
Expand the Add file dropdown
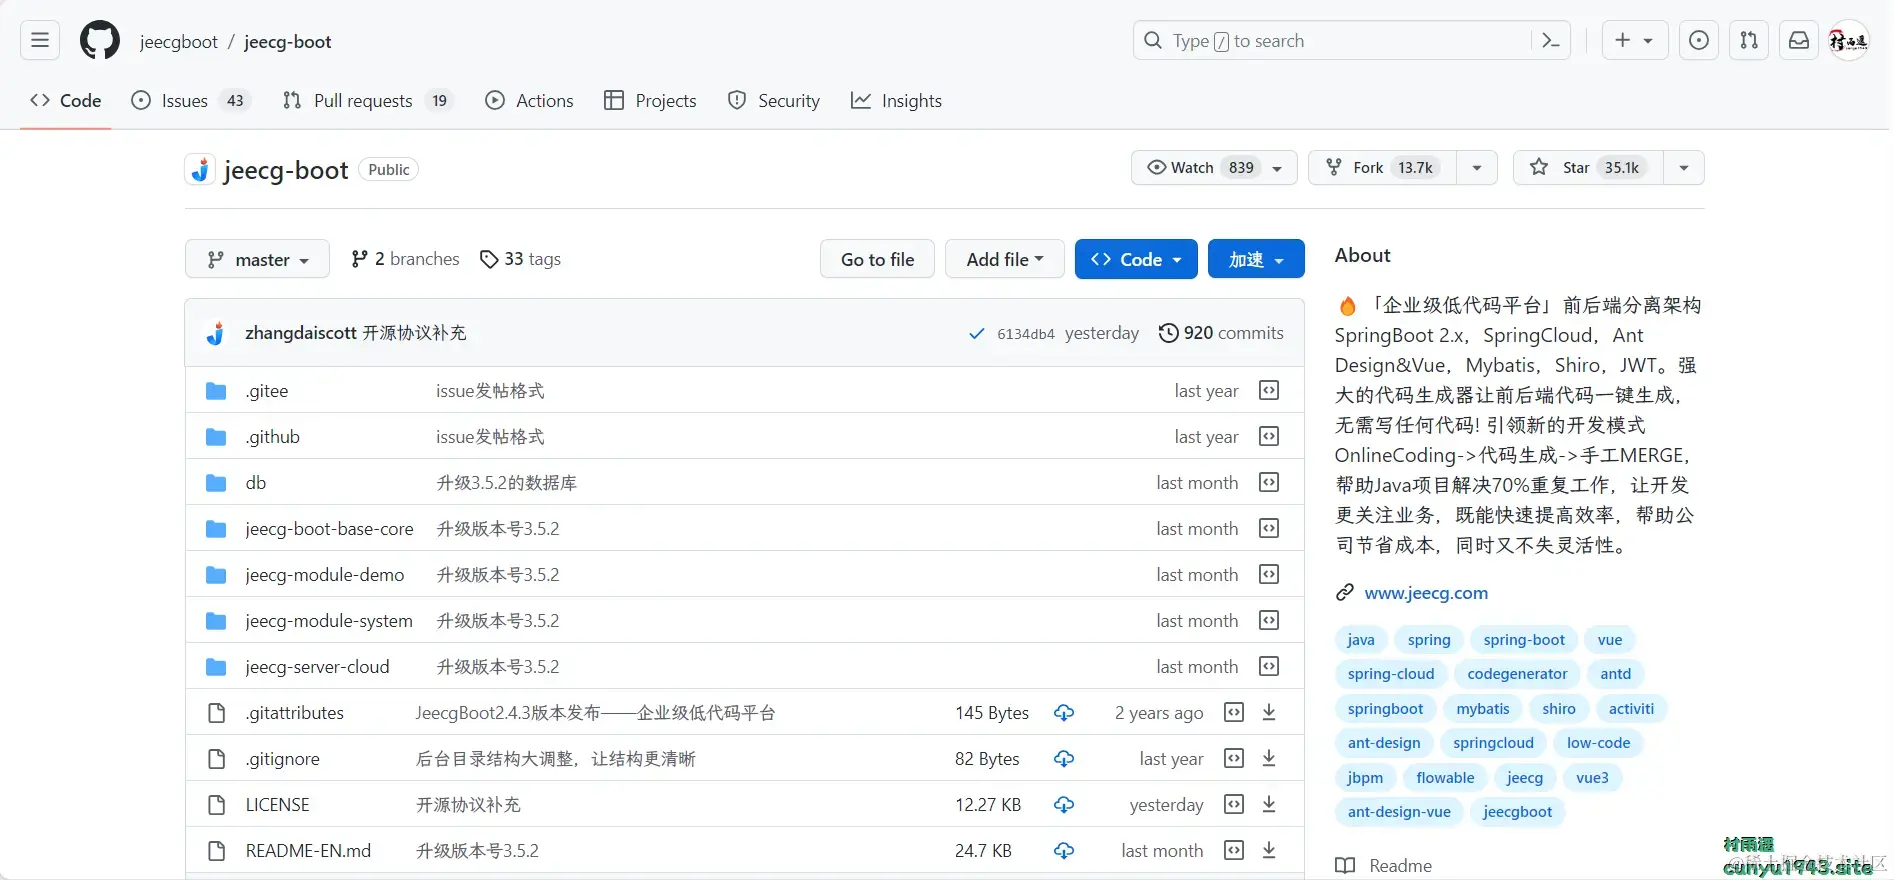[1004, 259]
